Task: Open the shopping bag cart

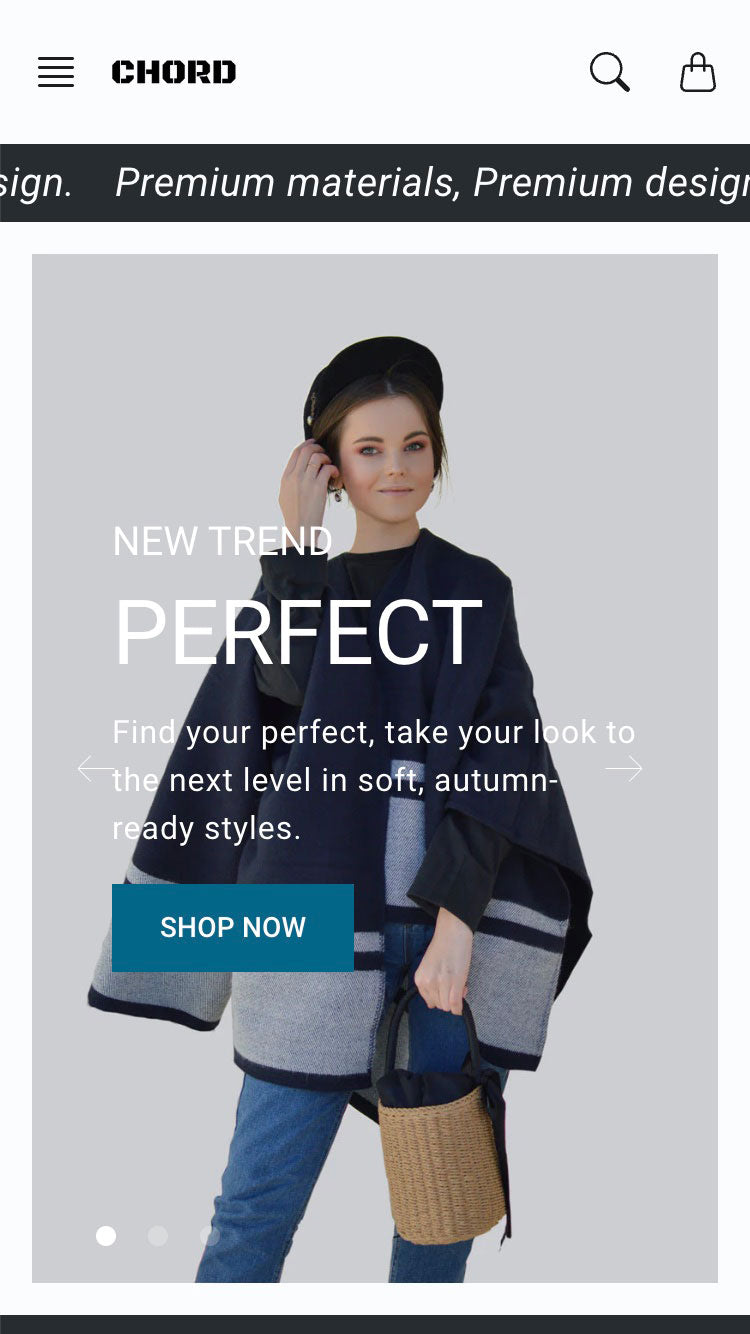Action: (x=698, y=72)
